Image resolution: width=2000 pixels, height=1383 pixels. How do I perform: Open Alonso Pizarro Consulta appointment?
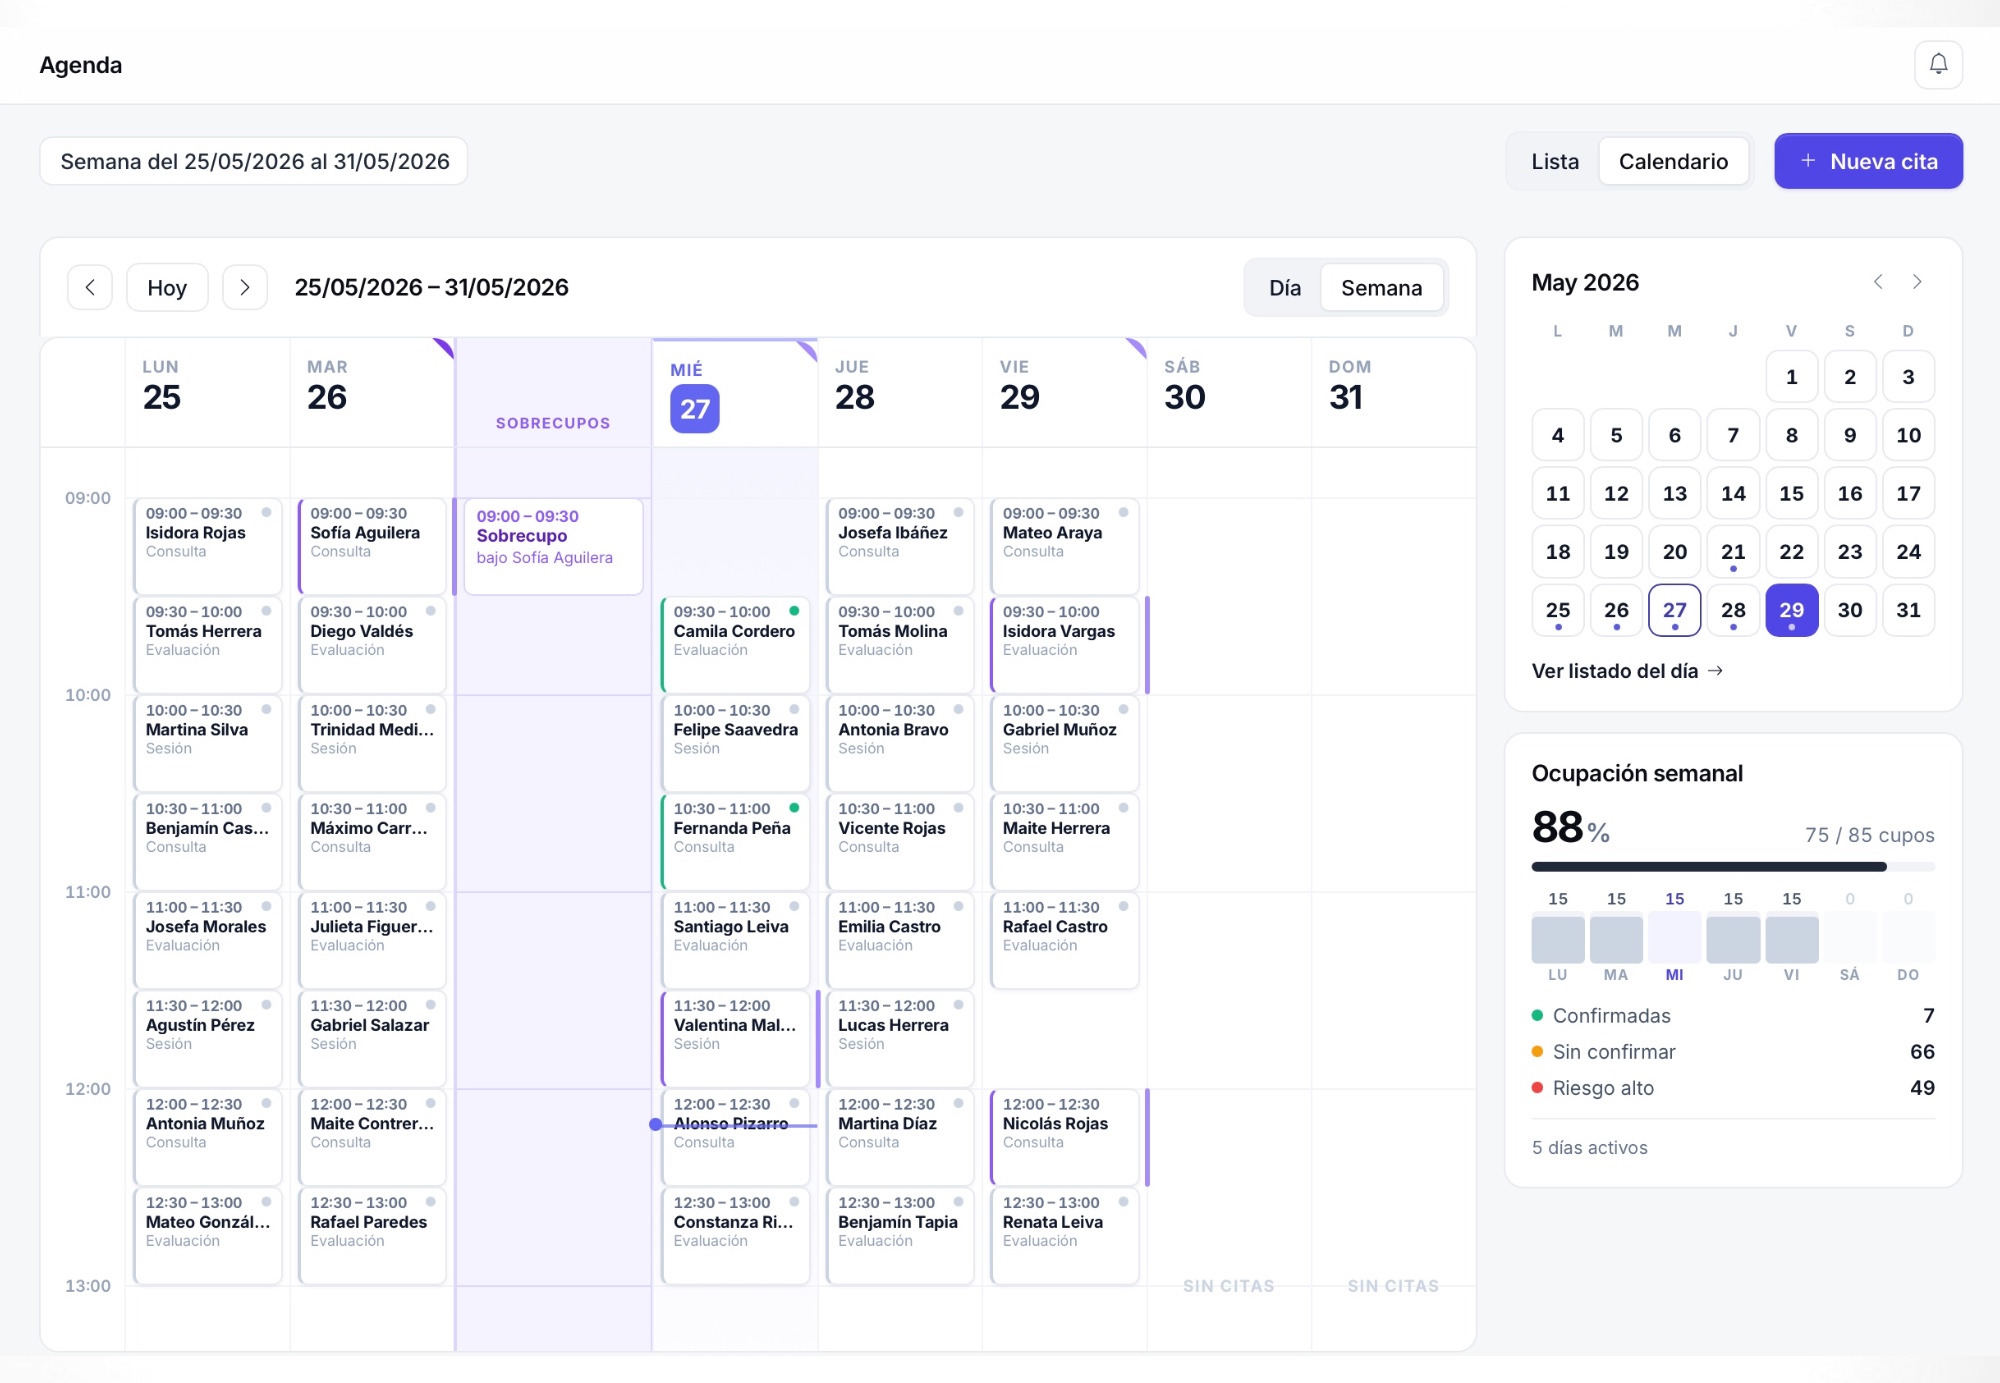coord(736,1137)
